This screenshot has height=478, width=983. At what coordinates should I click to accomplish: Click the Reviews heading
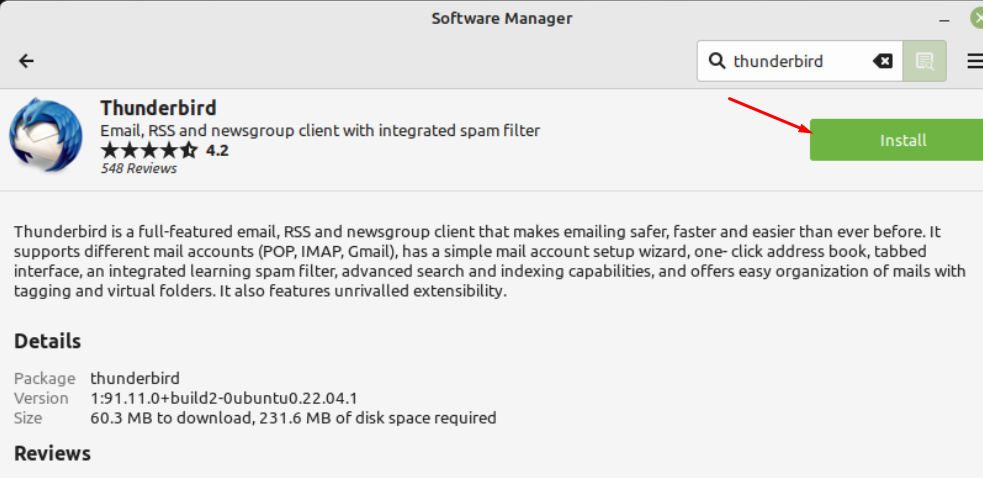pos(52,453)
